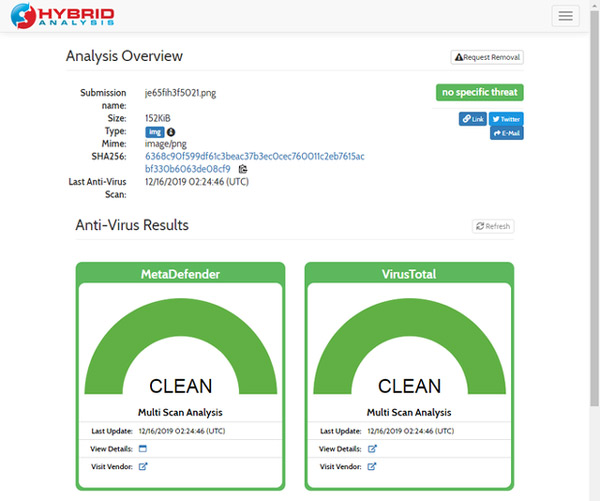Share the report via E-Mail button

pos(507,133)
